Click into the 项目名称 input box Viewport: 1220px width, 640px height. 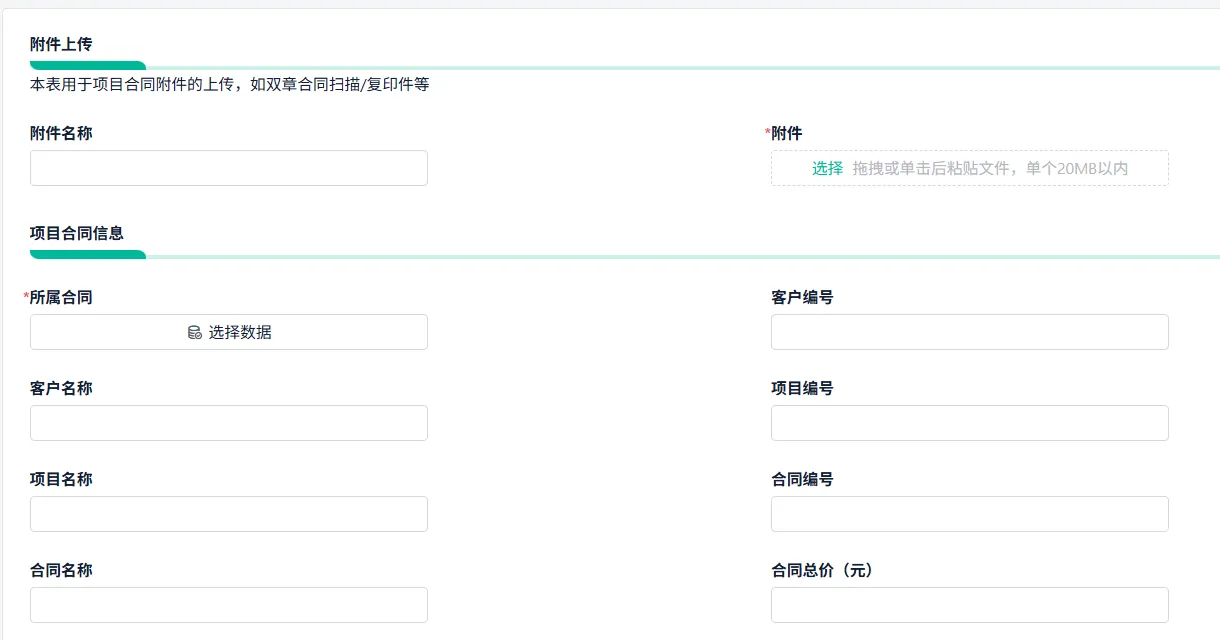click(229, 514)
